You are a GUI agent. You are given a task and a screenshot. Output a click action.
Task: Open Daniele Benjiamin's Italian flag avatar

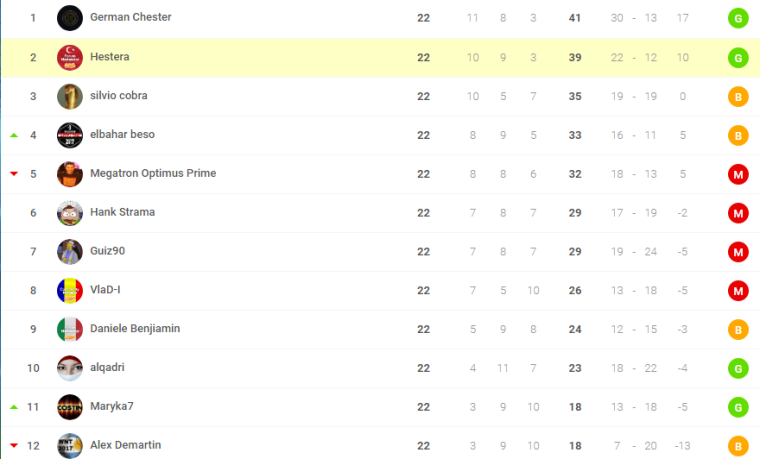tap(70, 329)
